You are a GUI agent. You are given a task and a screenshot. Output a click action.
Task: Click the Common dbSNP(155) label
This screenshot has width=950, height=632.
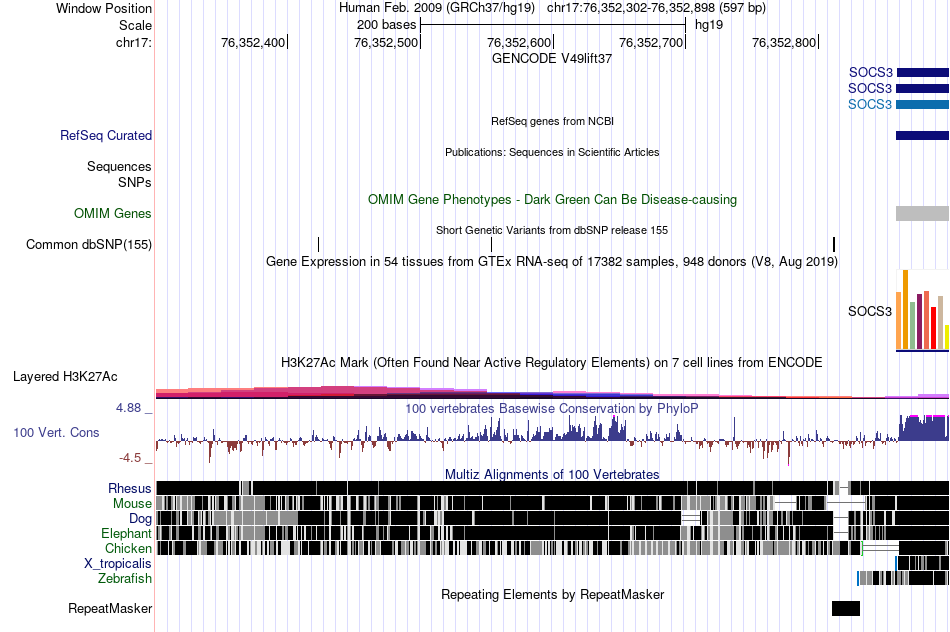[89, 245]
